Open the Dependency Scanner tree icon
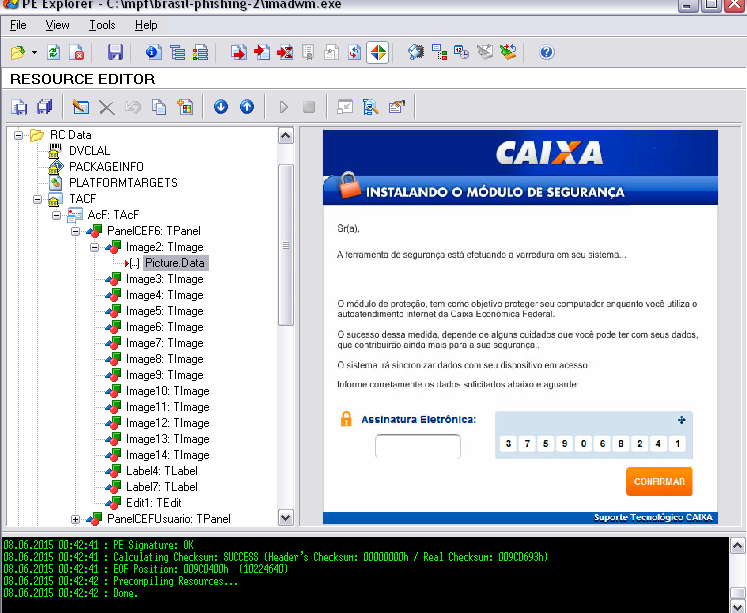 [439, 52]
